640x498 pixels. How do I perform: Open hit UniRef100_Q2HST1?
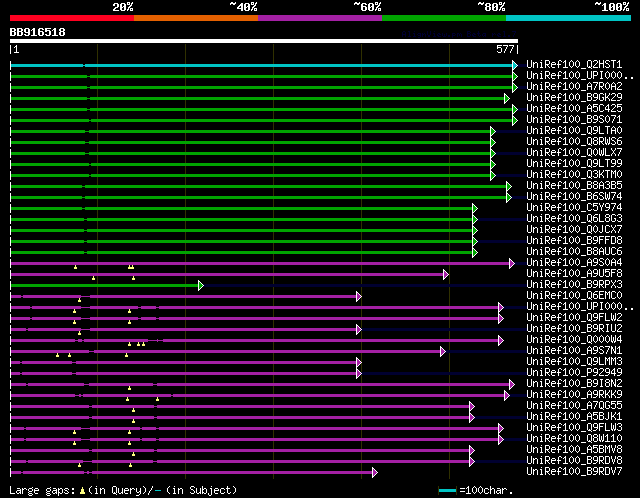click(x=574, y=64)
